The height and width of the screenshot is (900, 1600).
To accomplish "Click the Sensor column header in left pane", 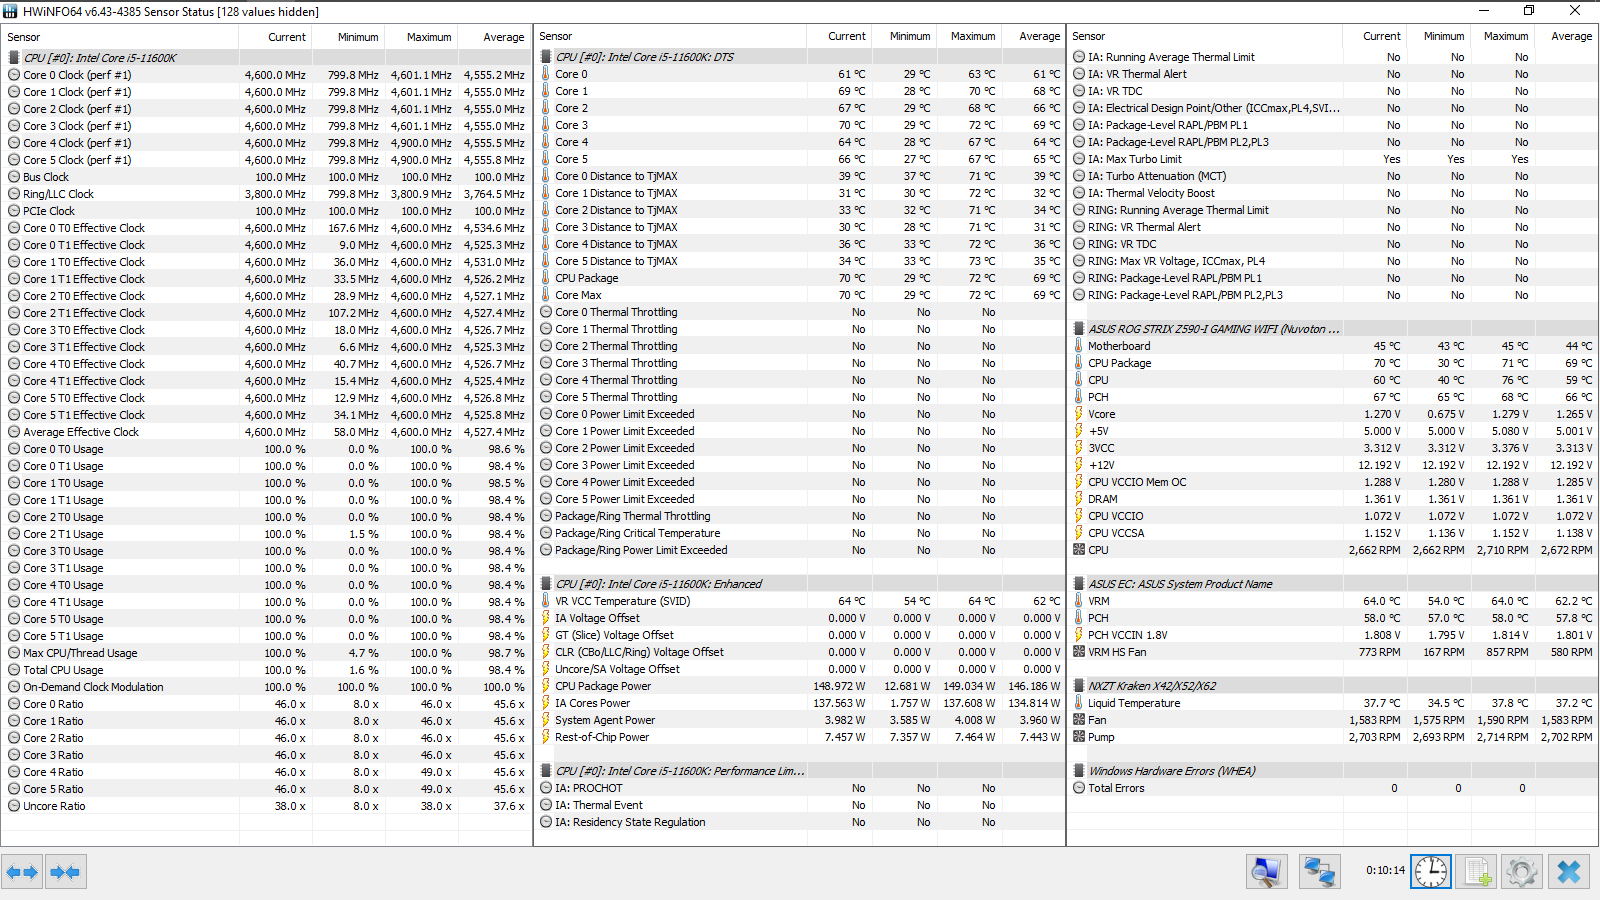I will (120, 37).
